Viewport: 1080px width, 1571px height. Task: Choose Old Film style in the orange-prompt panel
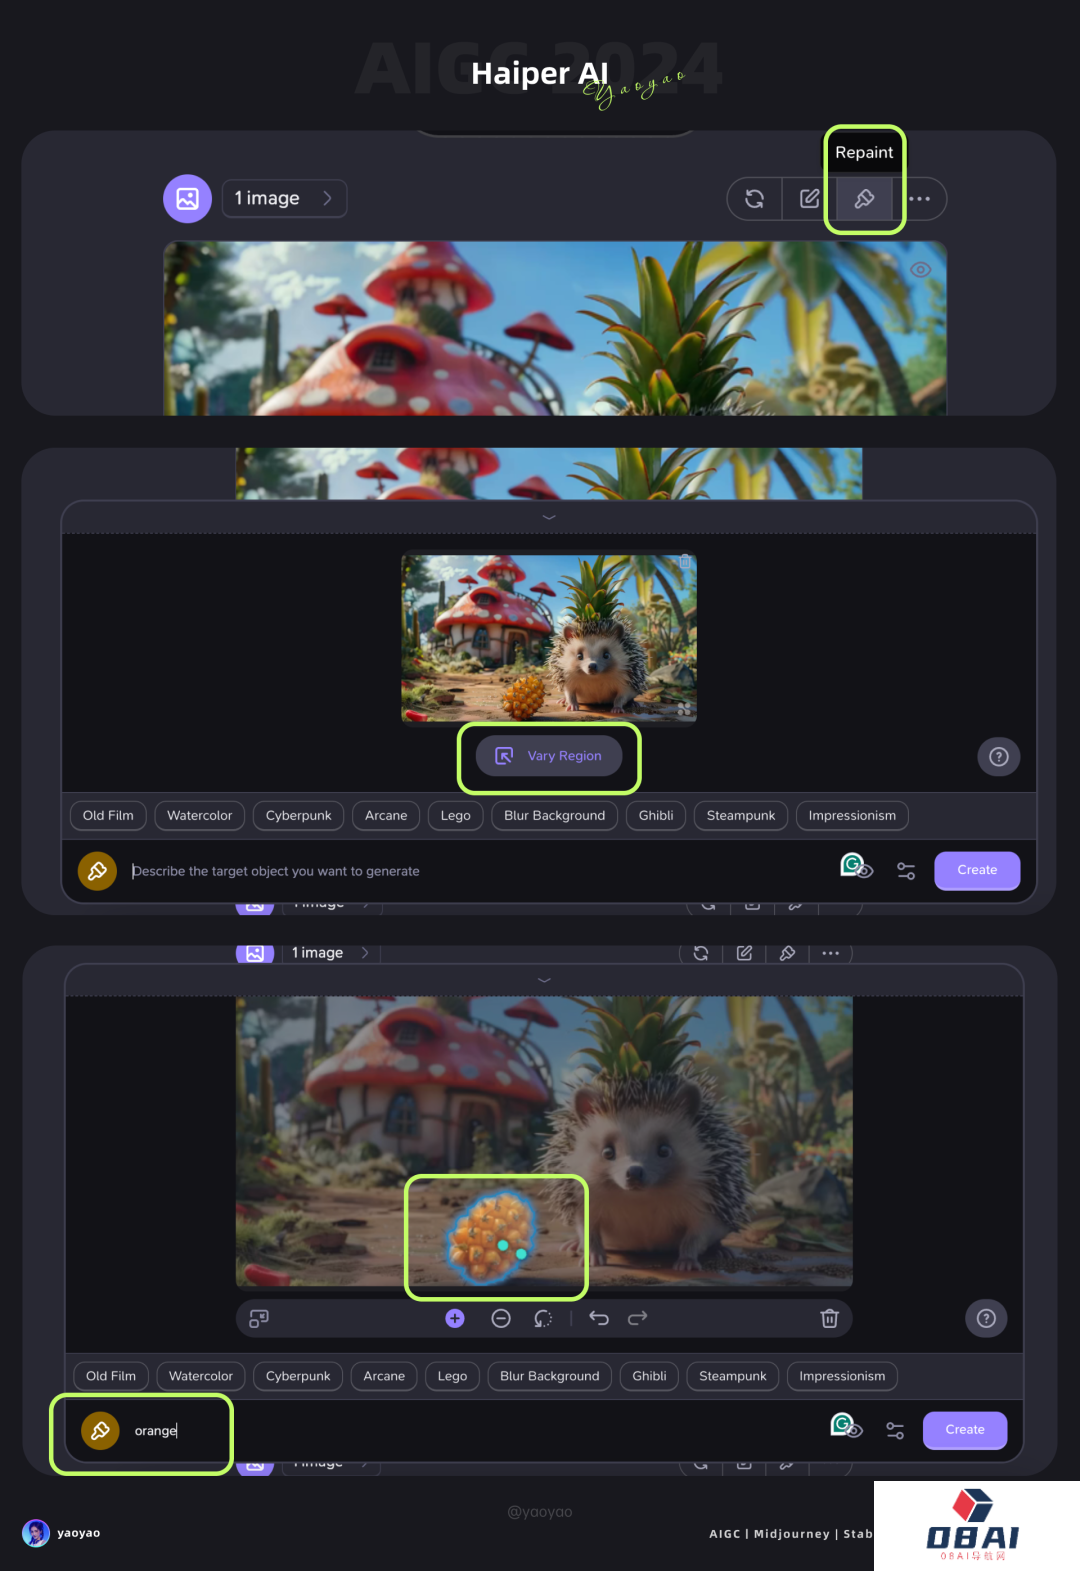pos(111,1376)
